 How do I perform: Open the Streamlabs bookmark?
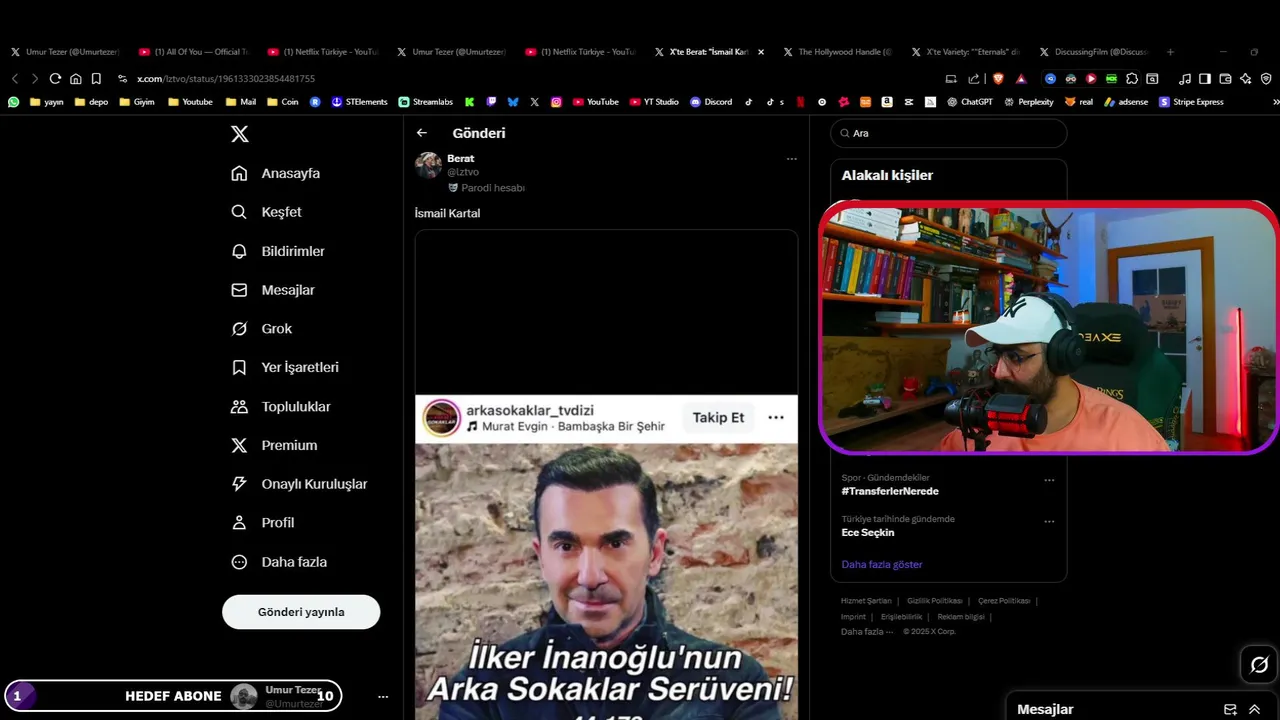pyautogui.click(x=425, y=102)
